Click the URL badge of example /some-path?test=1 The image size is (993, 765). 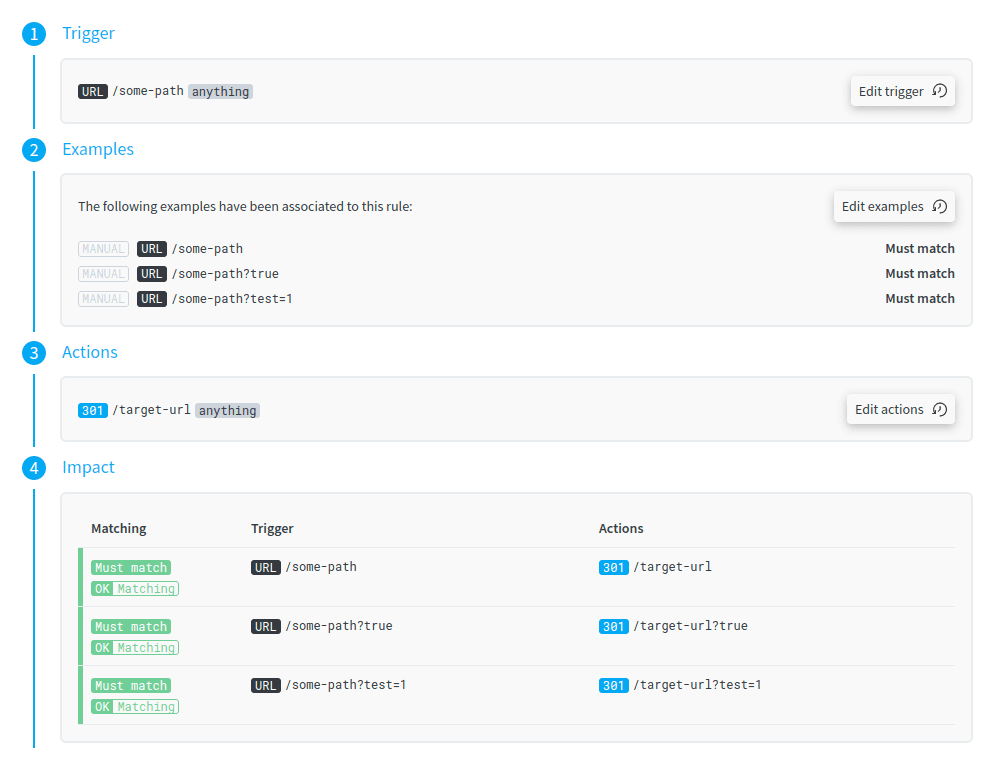(151, 299)
